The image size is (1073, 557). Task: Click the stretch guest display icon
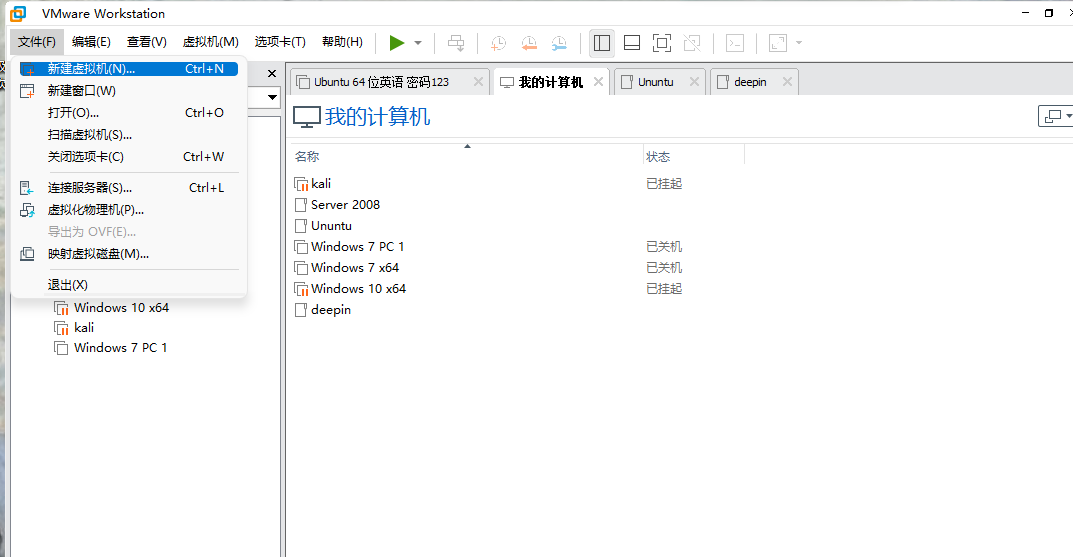pyautogui.click(x=778, y=43)
